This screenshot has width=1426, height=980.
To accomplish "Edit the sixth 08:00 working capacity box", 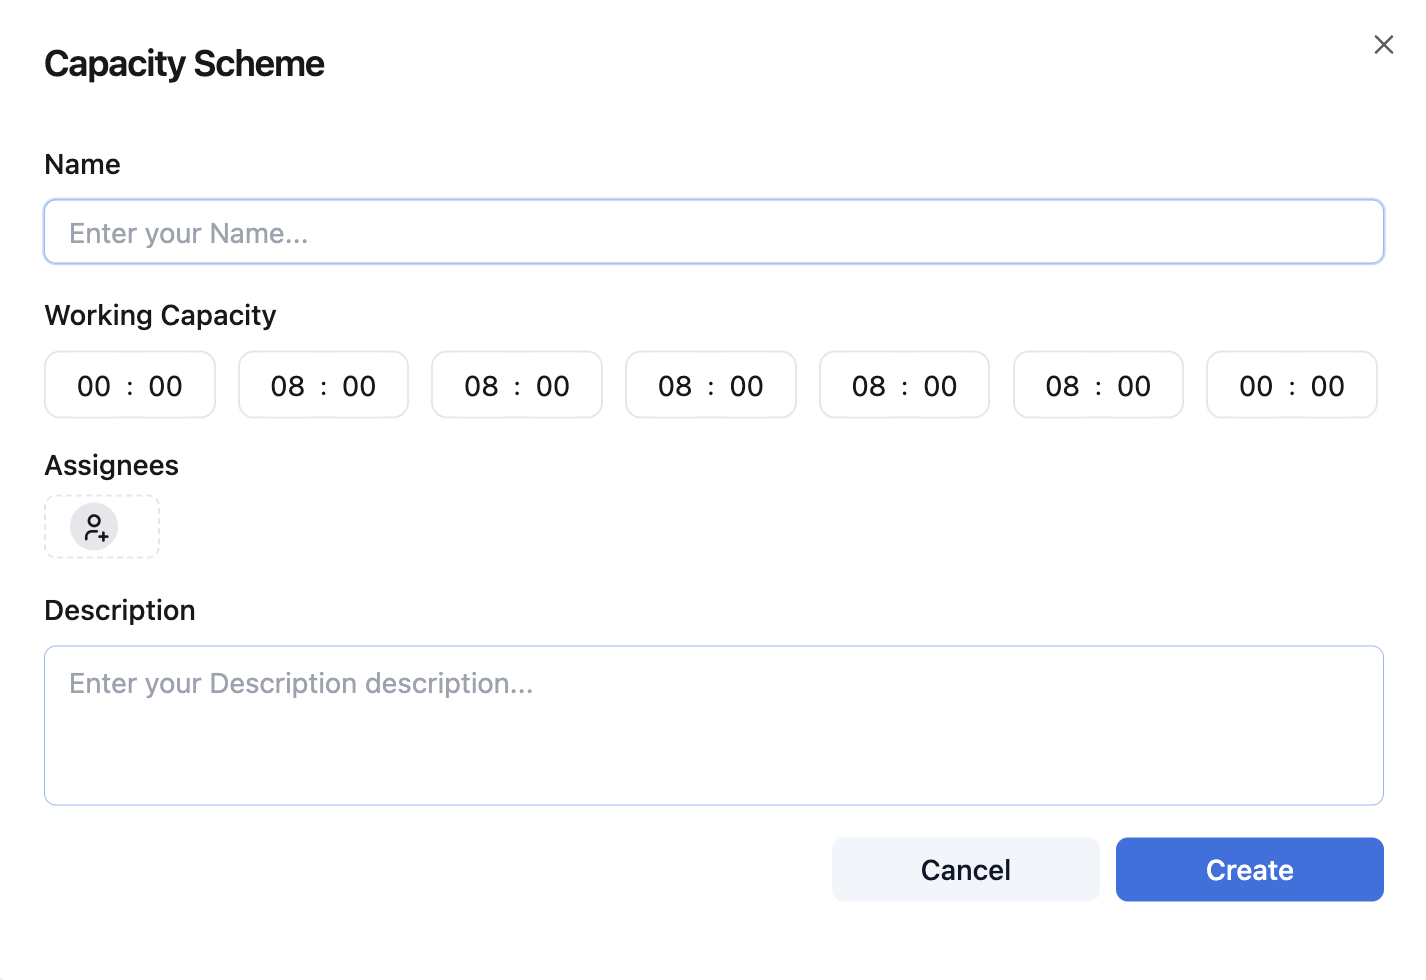I will click(1098, 385).
